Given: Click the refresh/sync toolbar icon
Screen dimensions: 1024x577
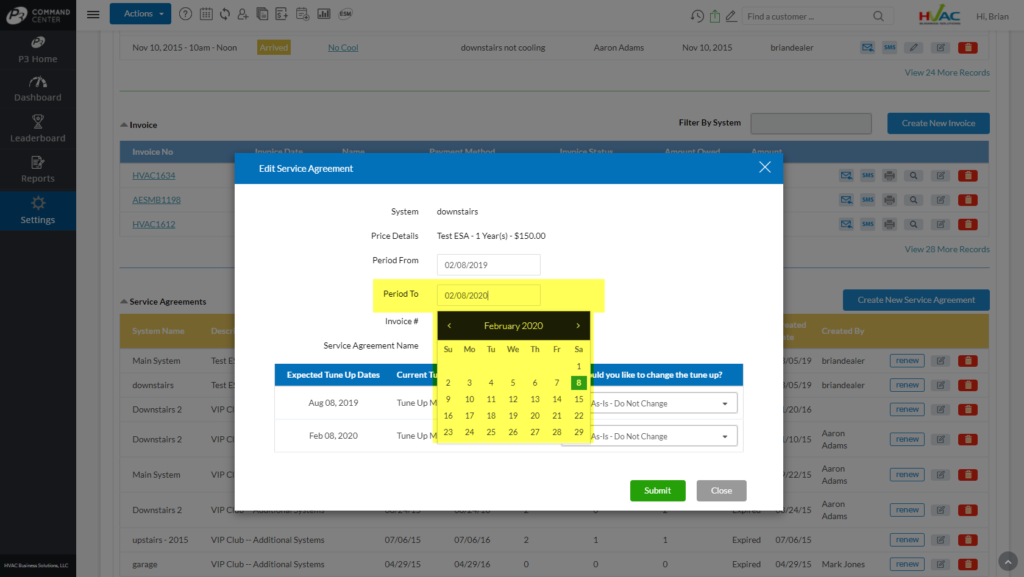Looking at the screenshot, I should pos(225,13).
